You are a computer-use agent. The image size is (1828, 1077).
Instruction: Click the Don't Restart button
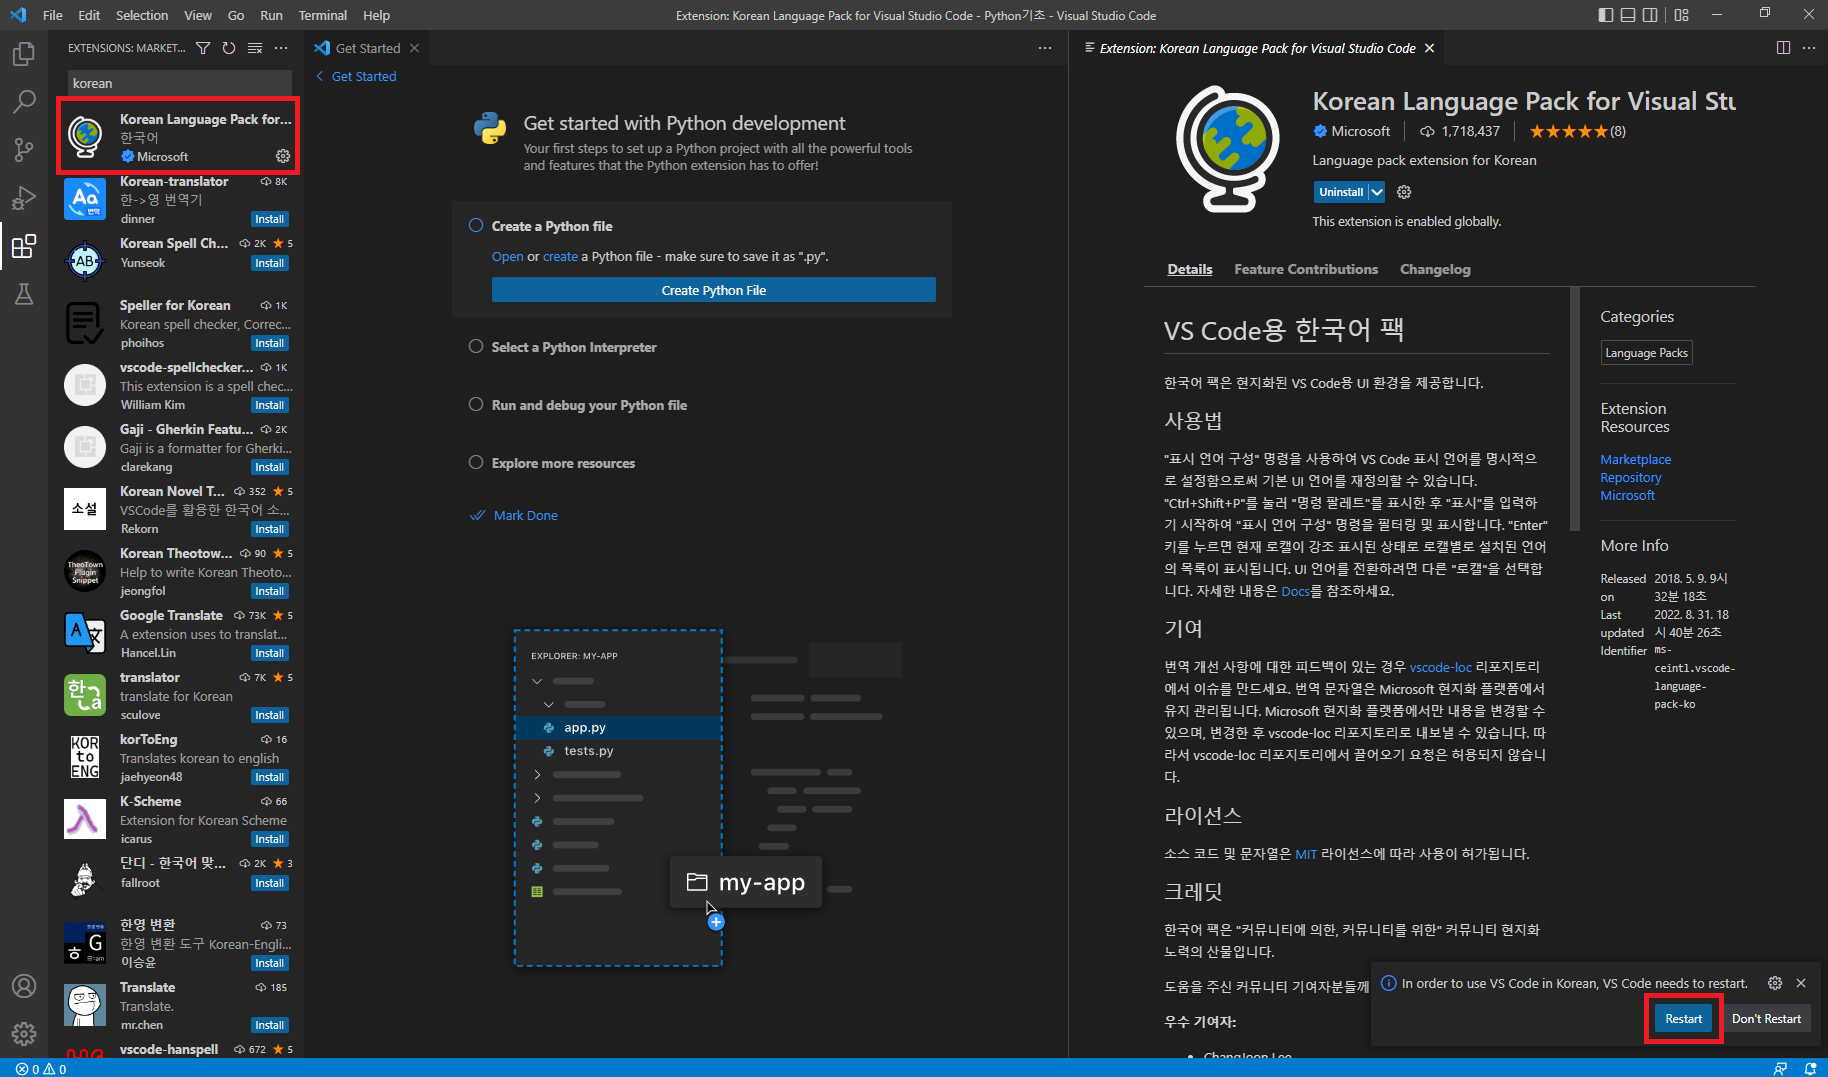[1766, 1018]
